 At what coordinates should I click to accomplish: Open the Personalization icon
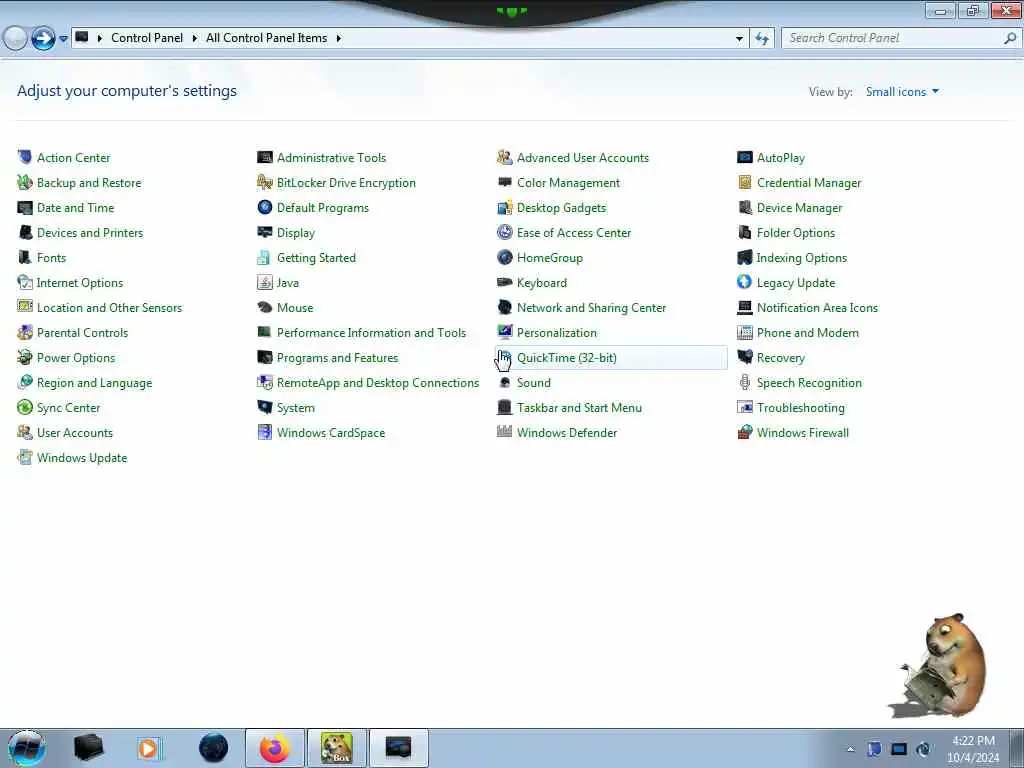pos(504,332)
